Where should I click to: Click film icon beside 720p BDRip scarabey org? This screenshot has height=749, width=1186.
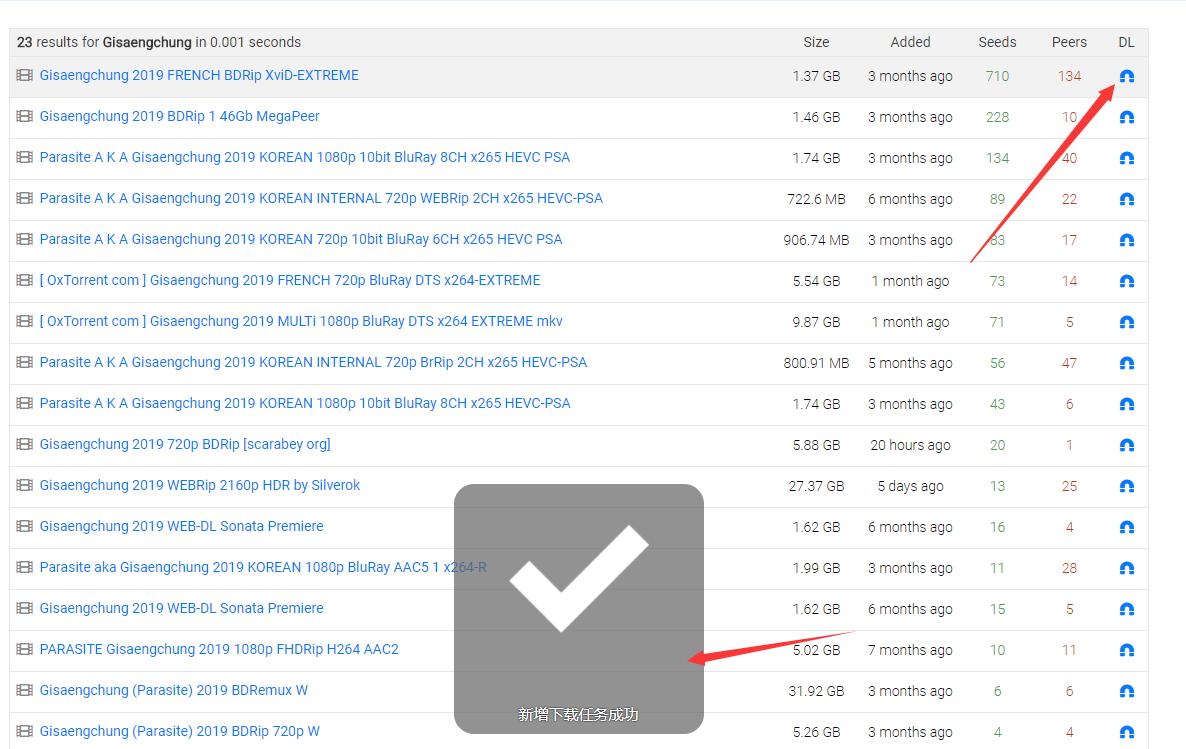click(24, 444)
